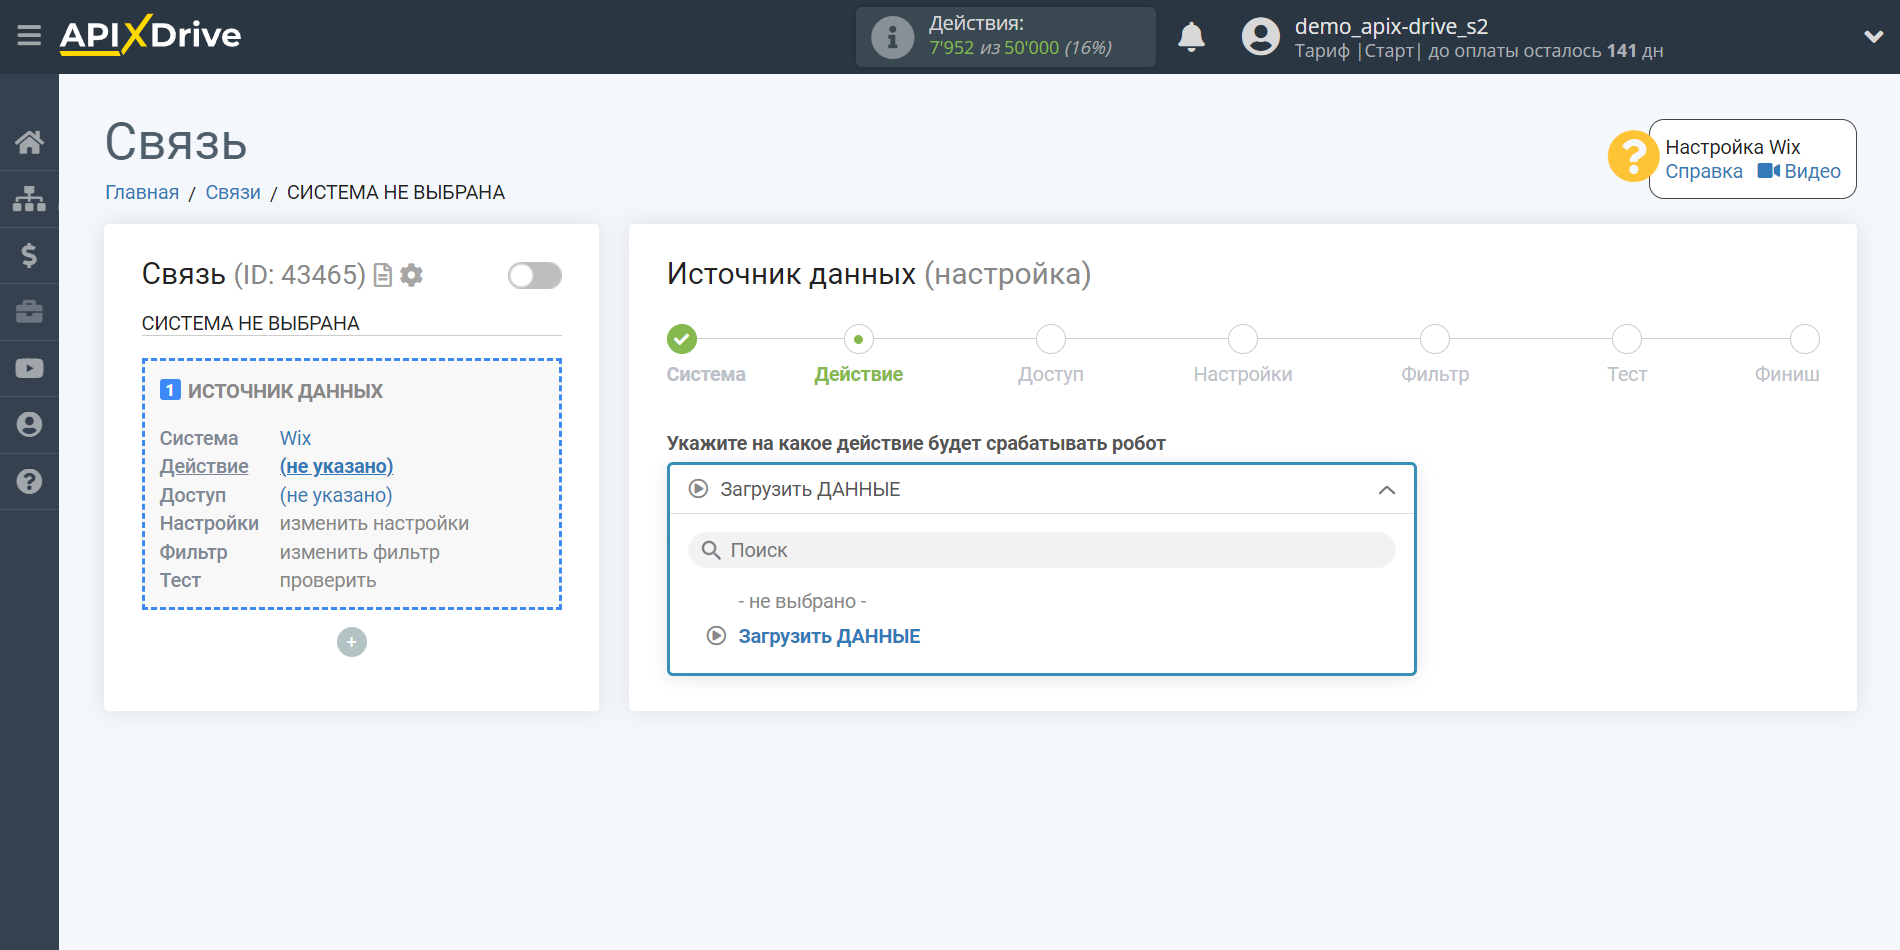
Task: Click the user avatar icon
Action: (1260, 37)
